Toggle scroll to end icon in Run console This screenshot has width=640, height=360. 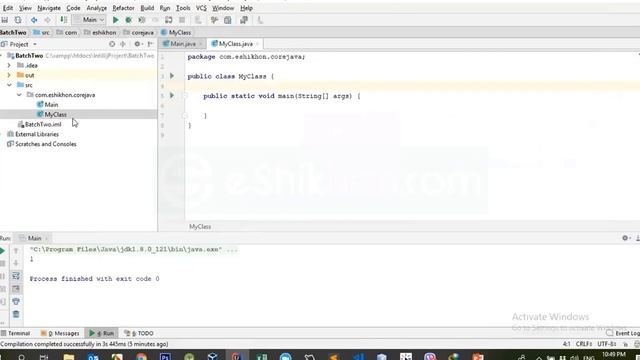click(16, 289)
